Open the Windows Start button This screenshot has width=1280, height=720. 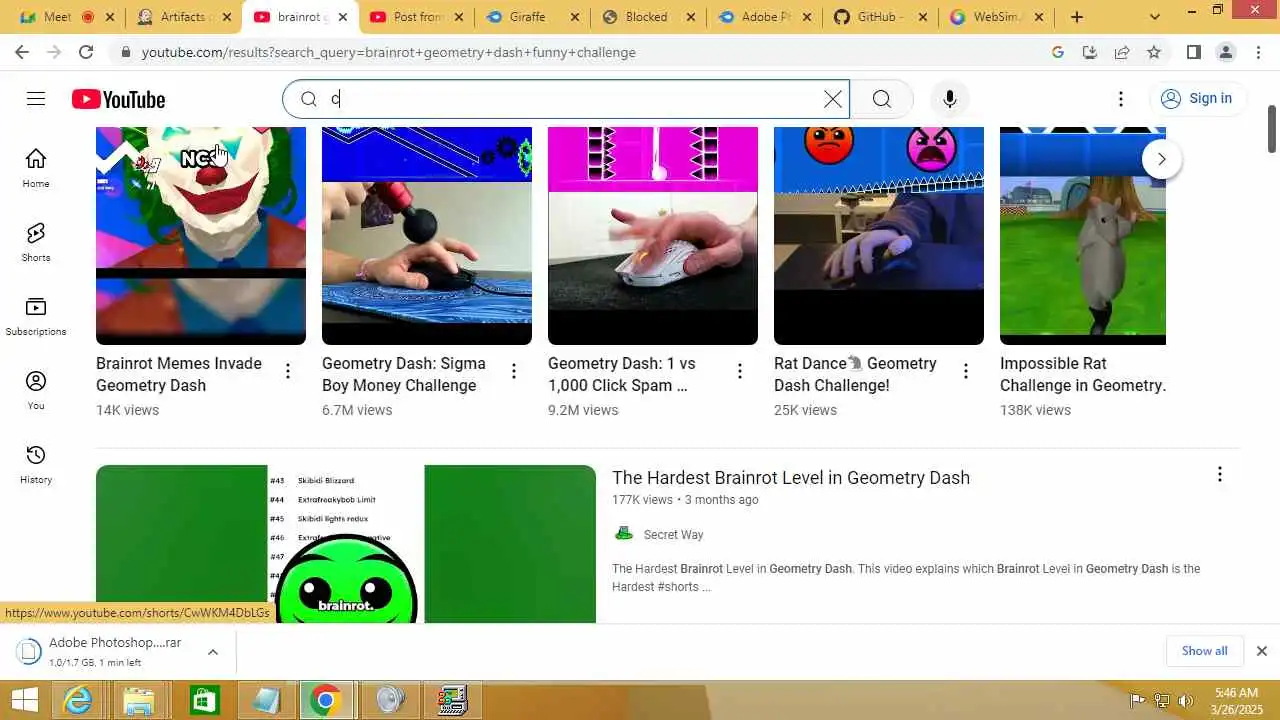(24, 700)
